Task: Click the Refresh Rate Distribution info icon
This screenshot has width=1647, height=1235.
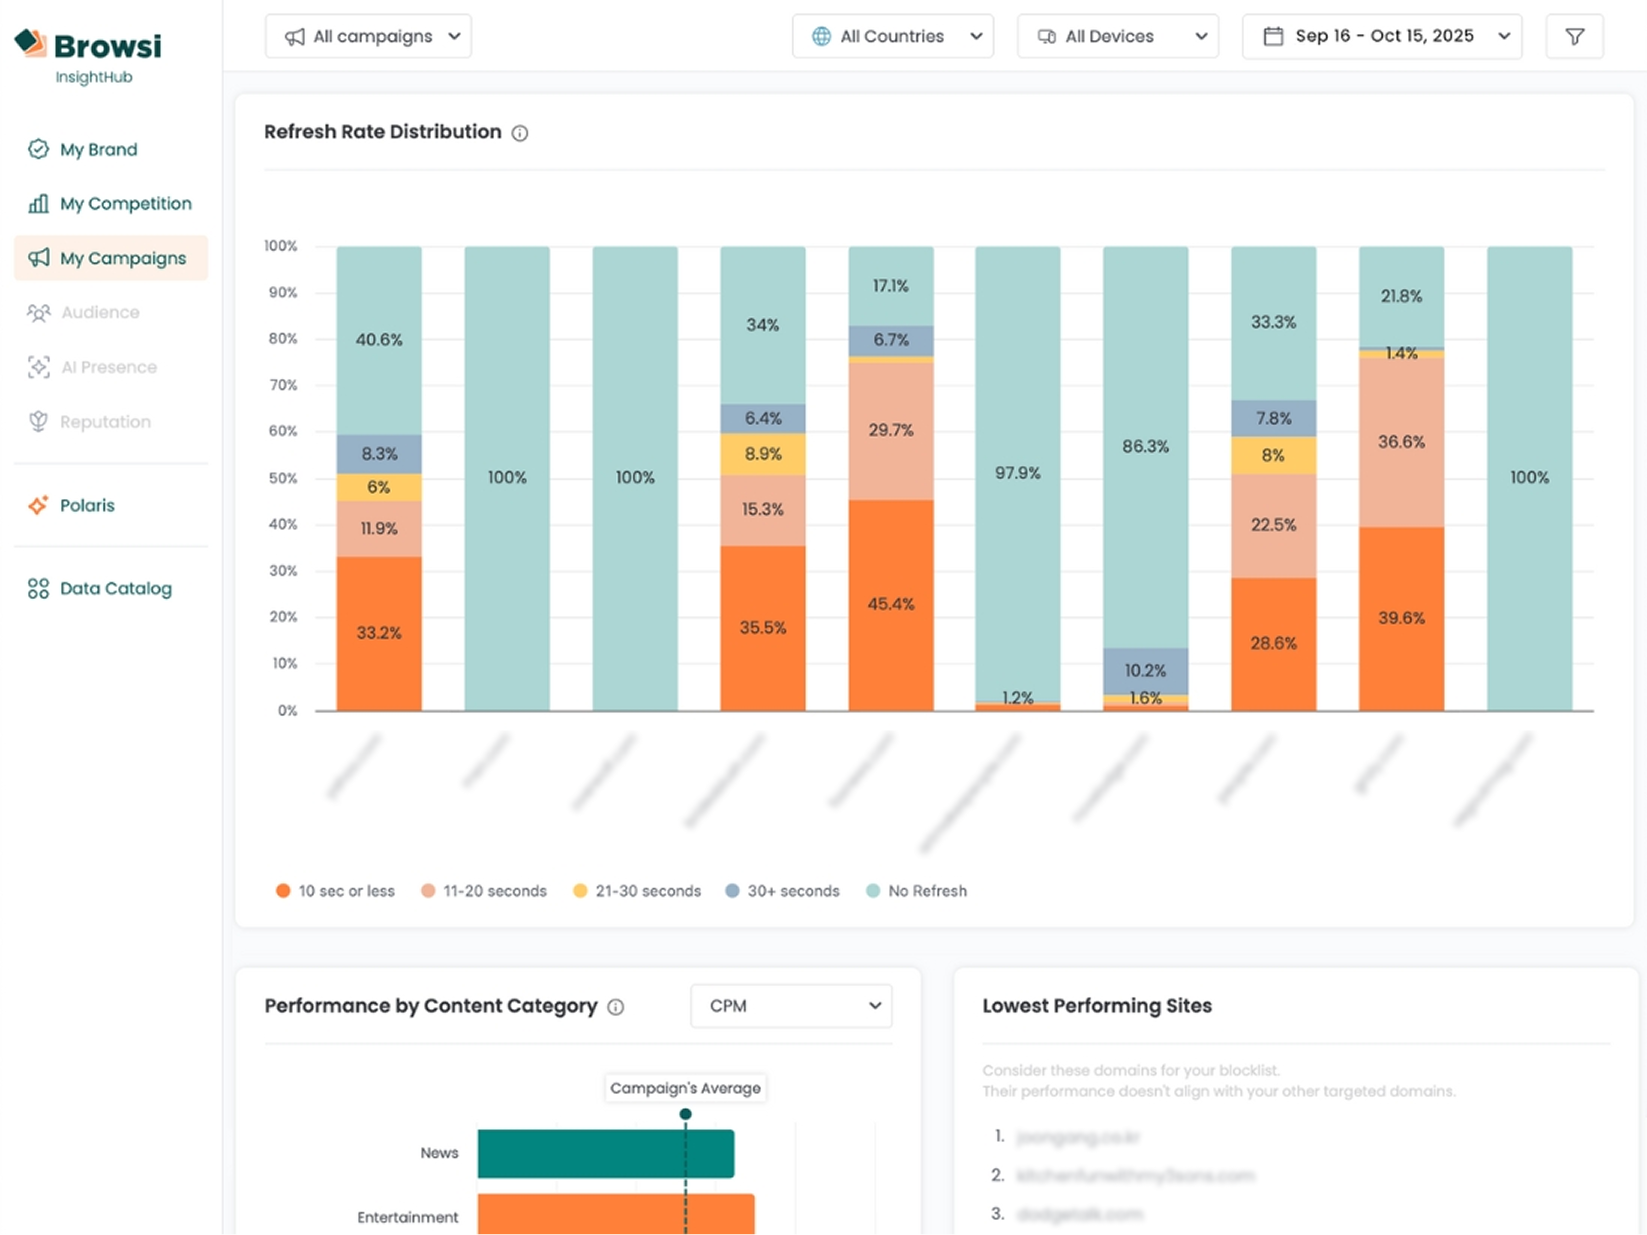Action: (x=520, y=133)
